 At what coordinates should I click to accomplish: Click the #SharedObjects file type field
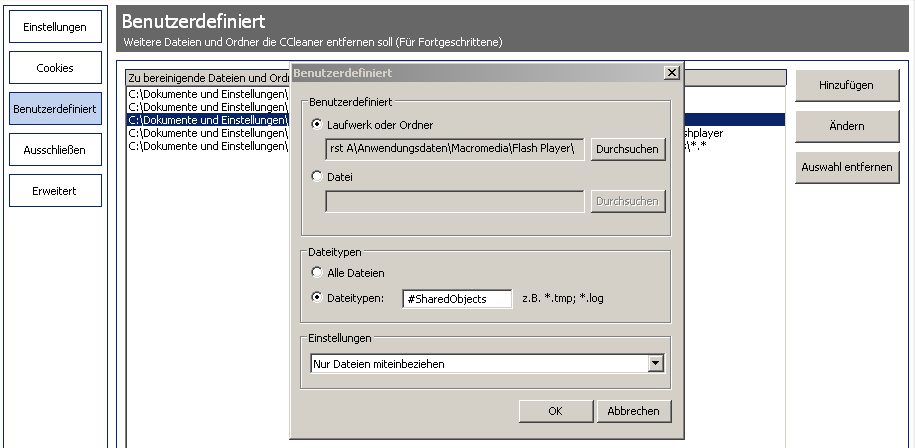(457, 299)
